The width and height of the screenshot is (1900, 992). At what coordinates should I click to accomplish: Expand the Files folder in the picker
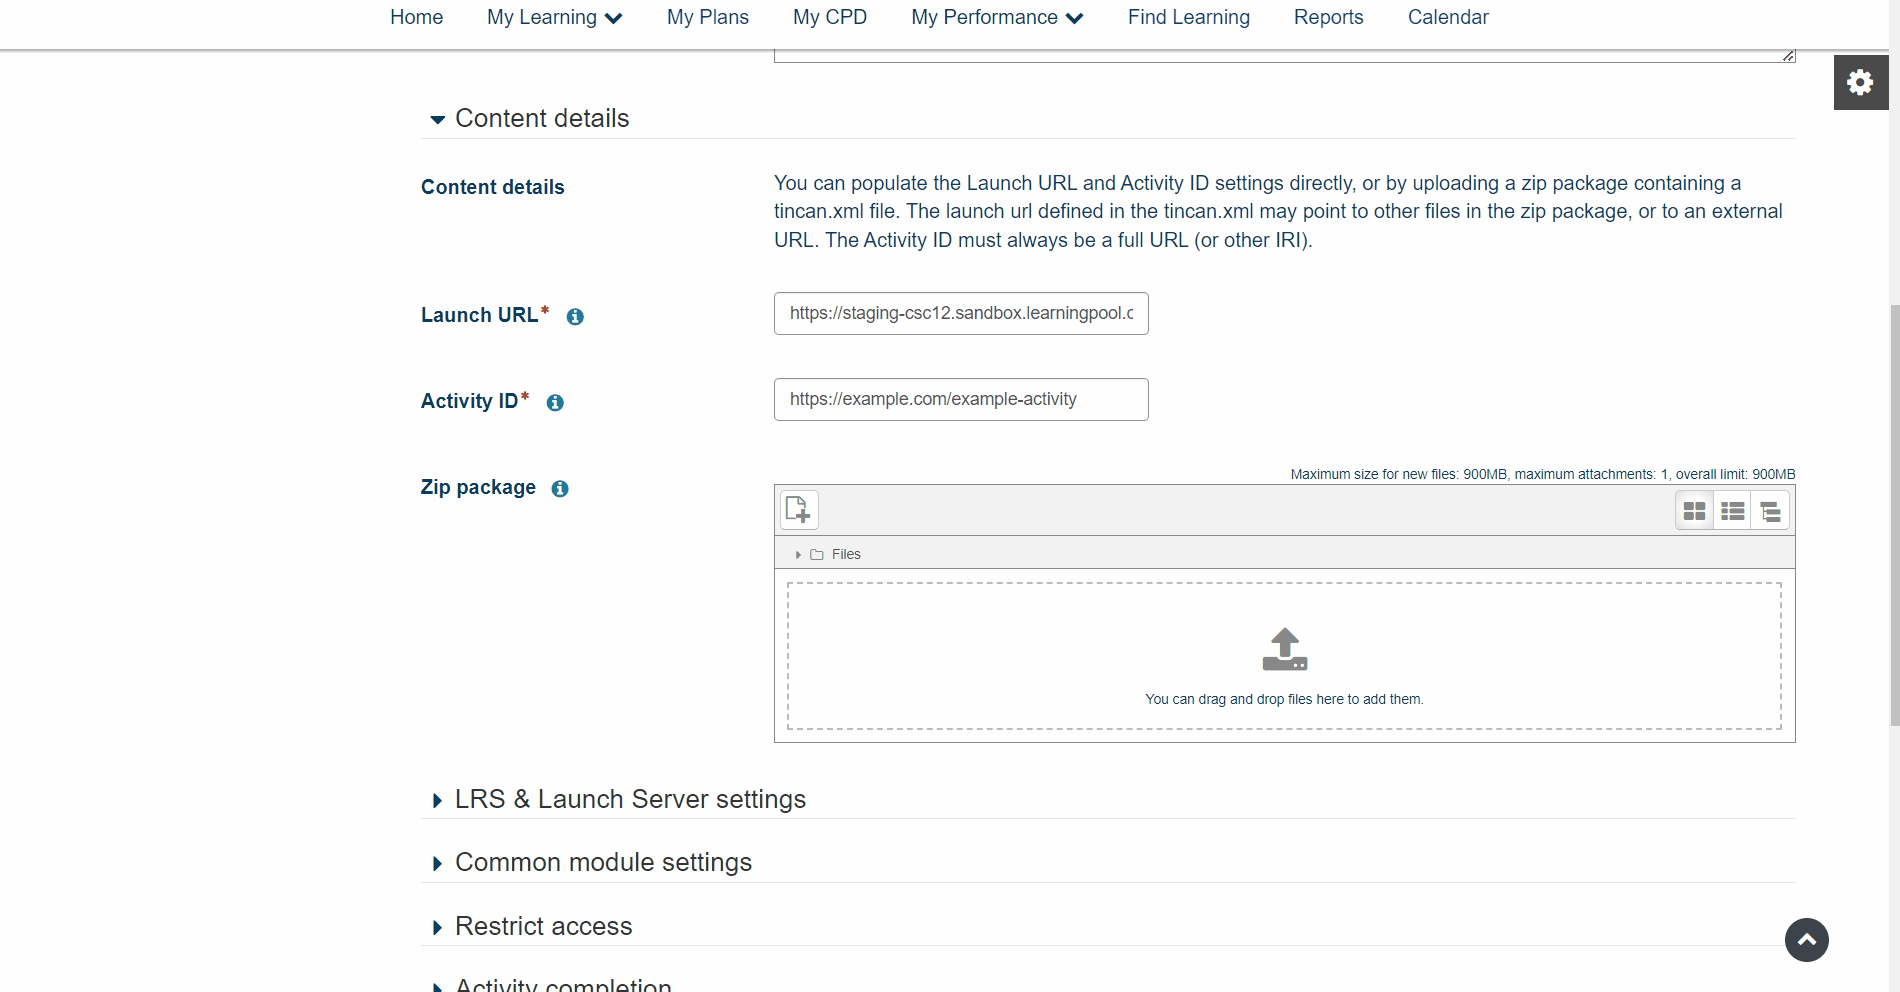pyautogui.click(x=797, y=554)
